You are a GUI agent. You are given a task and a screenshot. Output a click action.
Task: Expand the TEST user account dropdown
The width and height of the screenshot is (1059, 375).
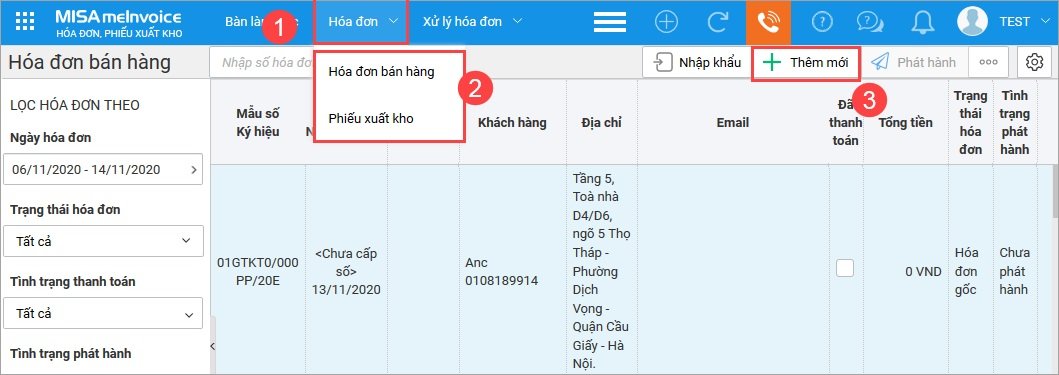tap(1045, 22)
